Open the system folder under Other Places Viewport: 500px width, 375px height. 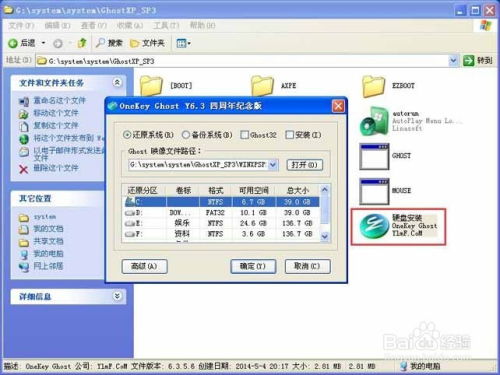(x=45, y=217)
